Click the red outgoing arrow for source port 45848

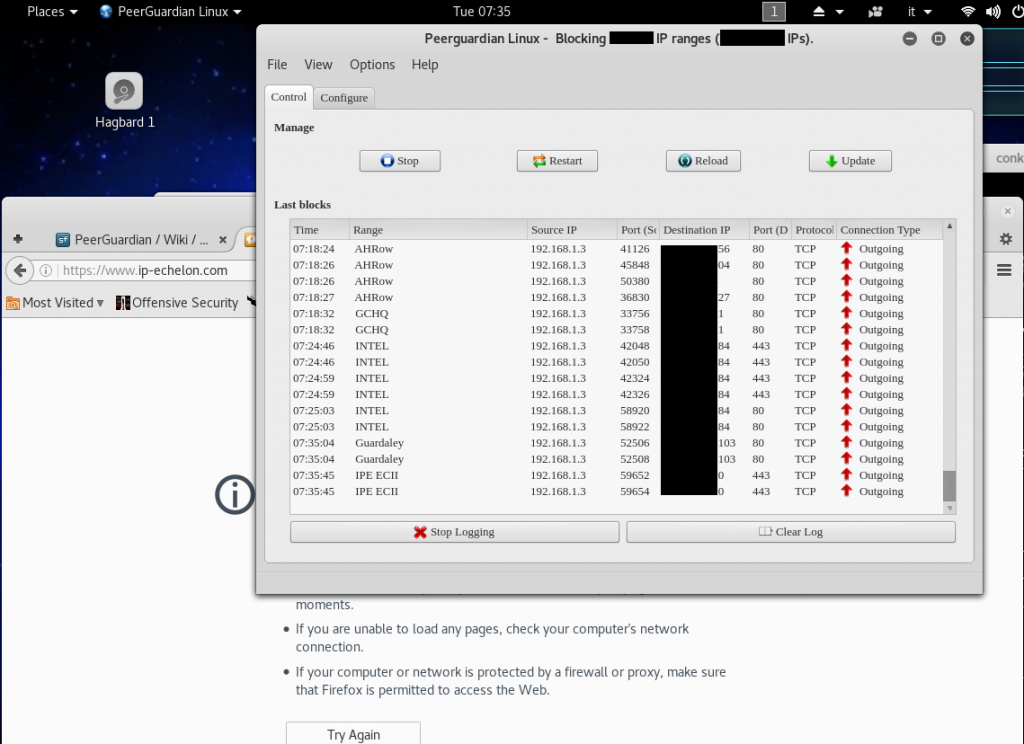(846, 265)
